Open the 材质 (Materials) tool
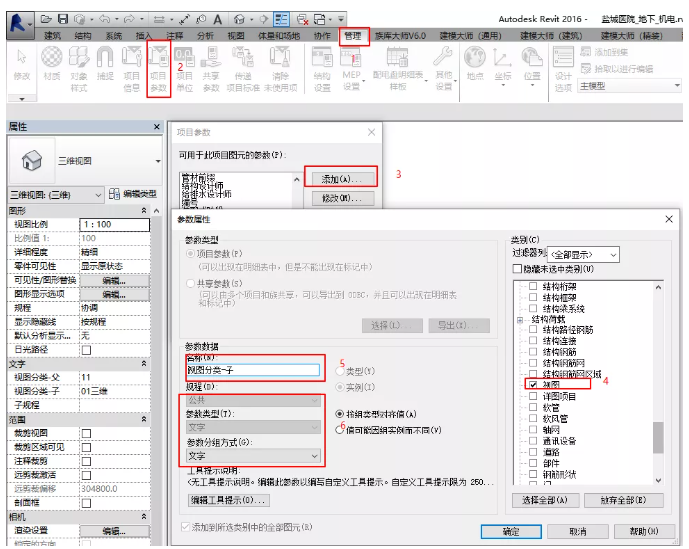 tap(52, 64)
